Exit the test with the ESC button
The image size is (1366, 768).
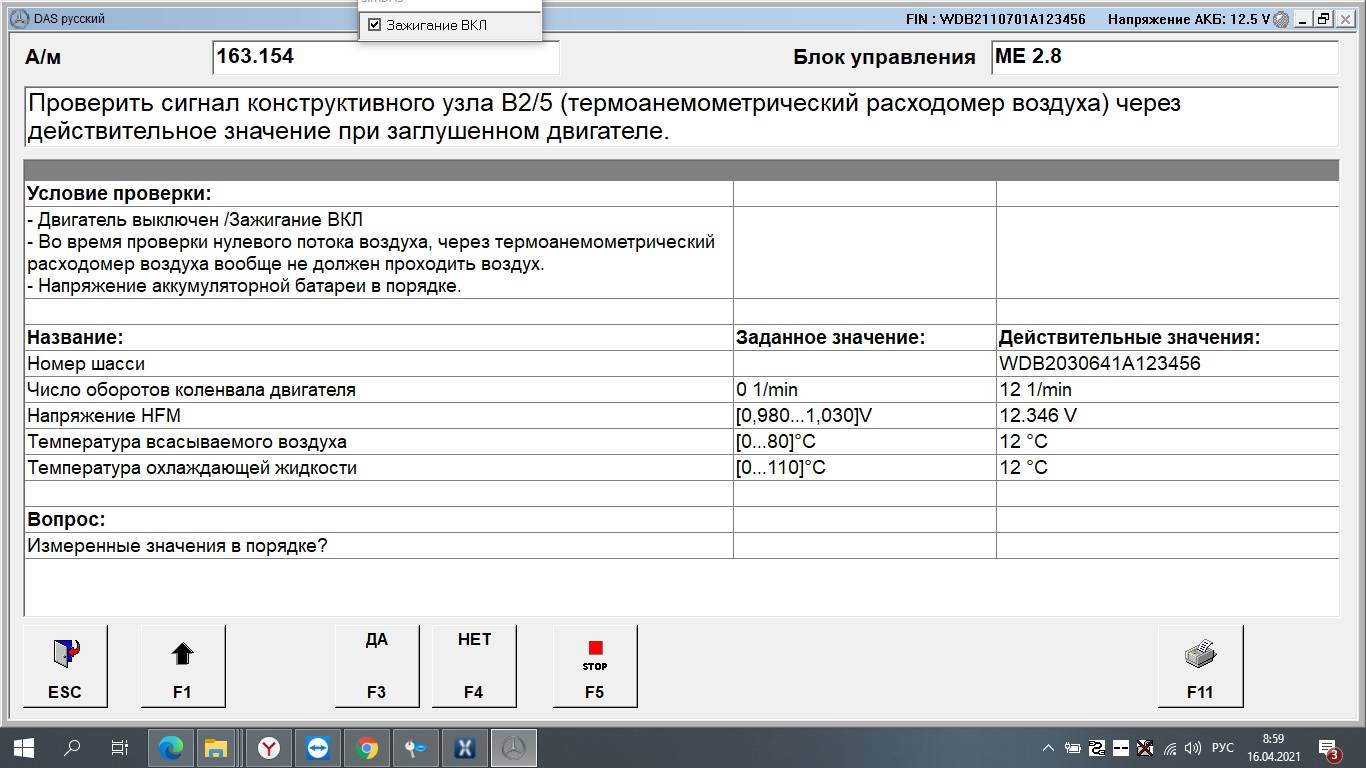(65, 666)
